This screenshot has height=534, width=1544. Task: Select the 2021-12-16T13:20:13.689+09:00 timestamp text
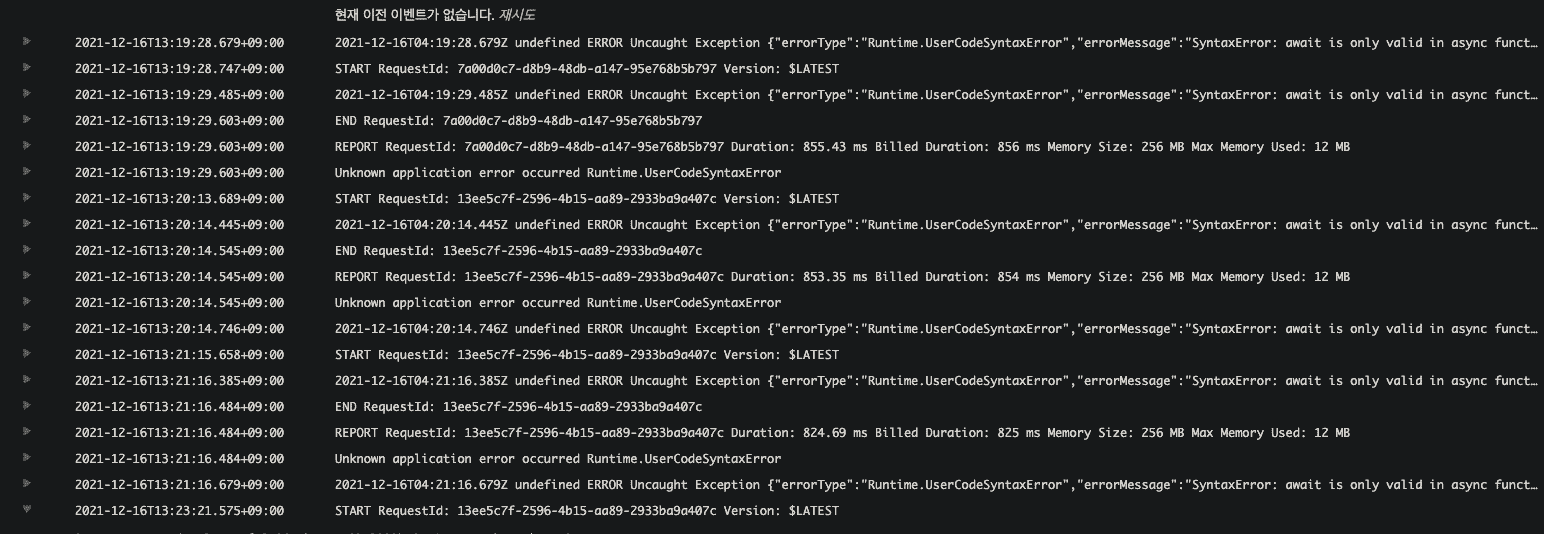[180, 199]
